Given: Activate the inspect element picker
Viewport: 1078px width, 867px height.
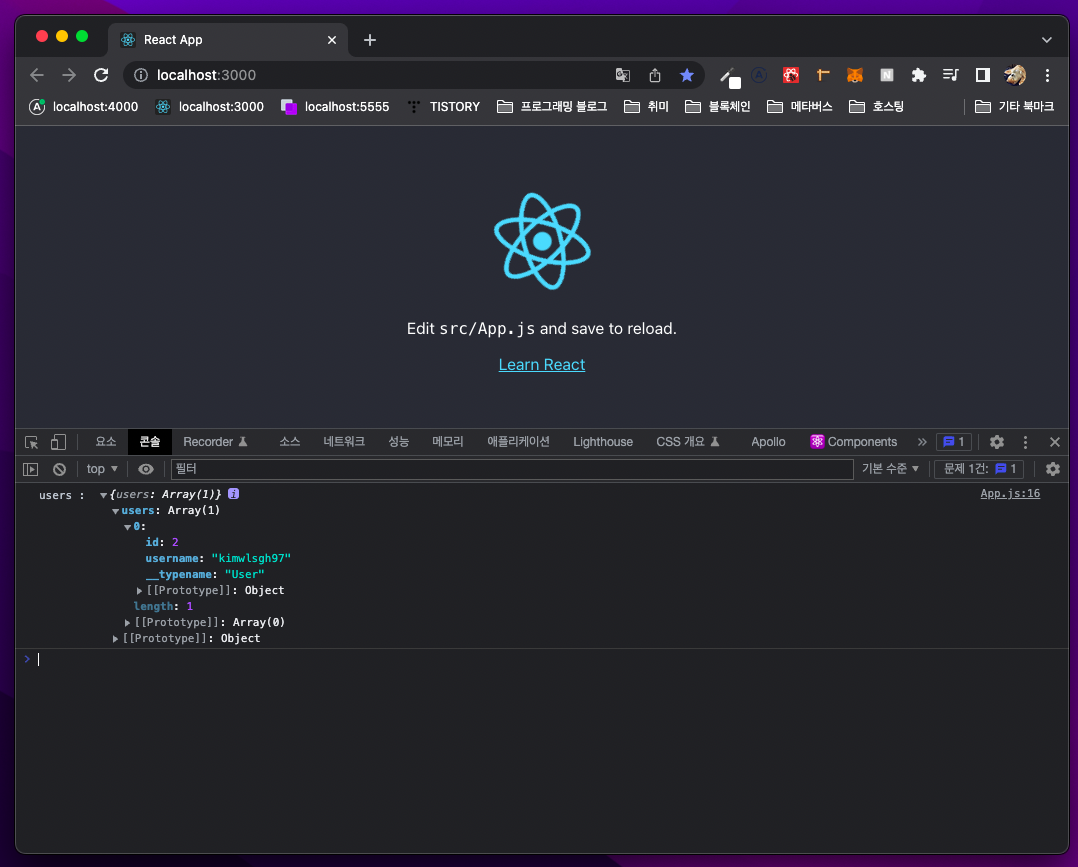Looking at the screenshot, I should (32, 442).
